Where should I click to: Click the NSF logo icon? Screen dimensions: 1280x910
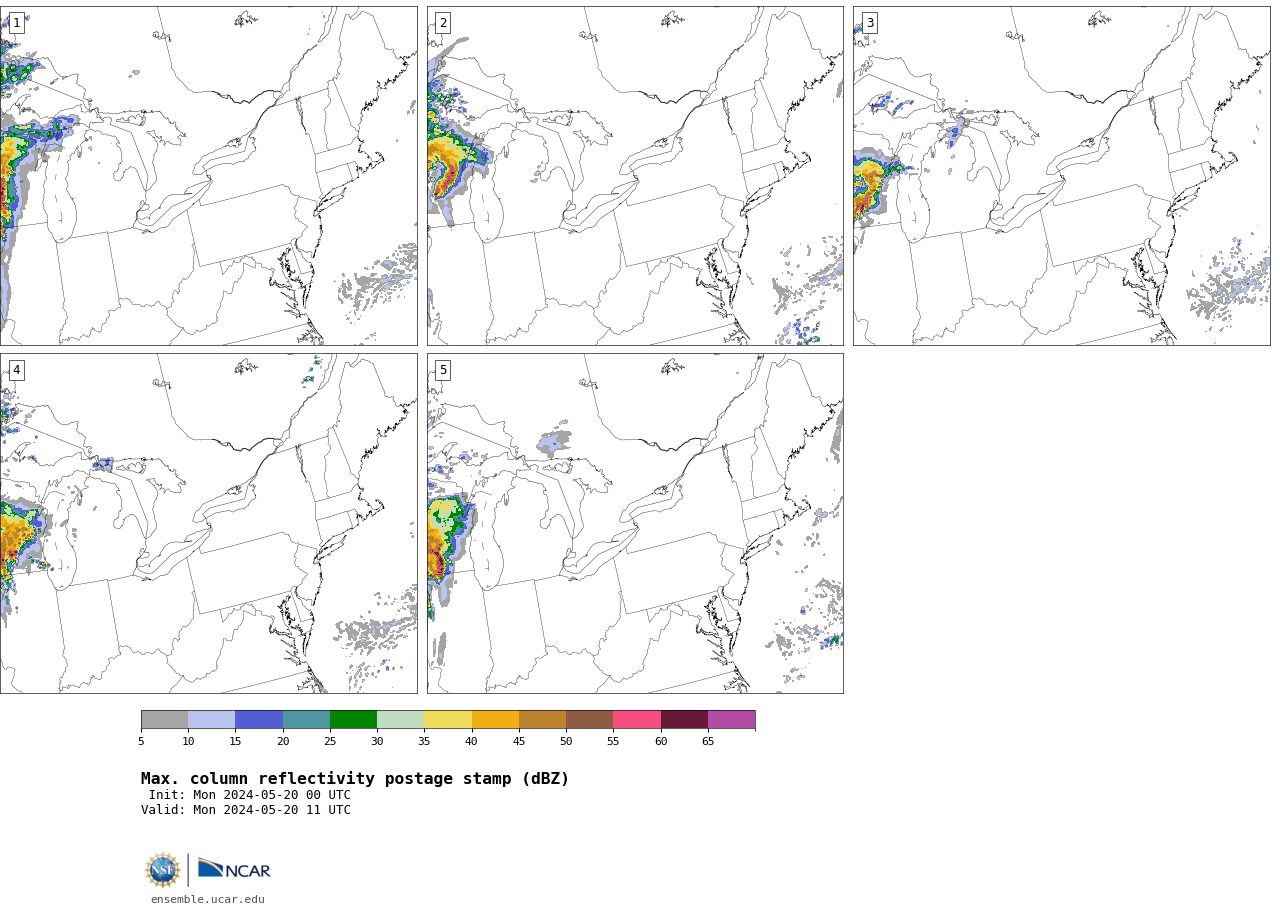tap(162, 870)
